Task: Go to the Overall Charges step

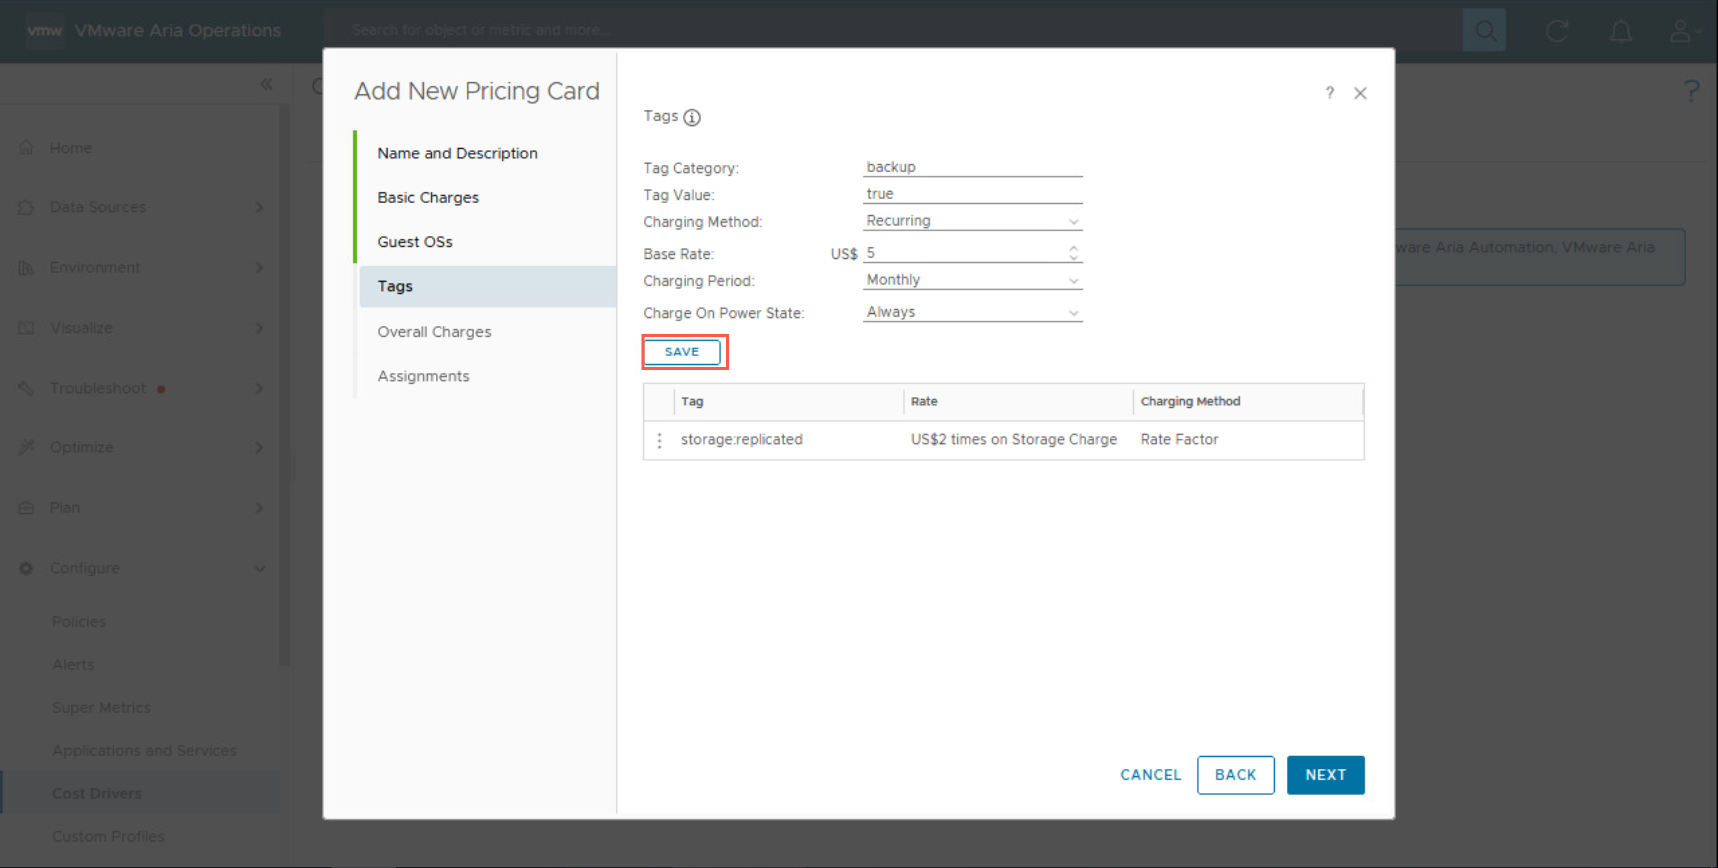Action: coord(434,332)
